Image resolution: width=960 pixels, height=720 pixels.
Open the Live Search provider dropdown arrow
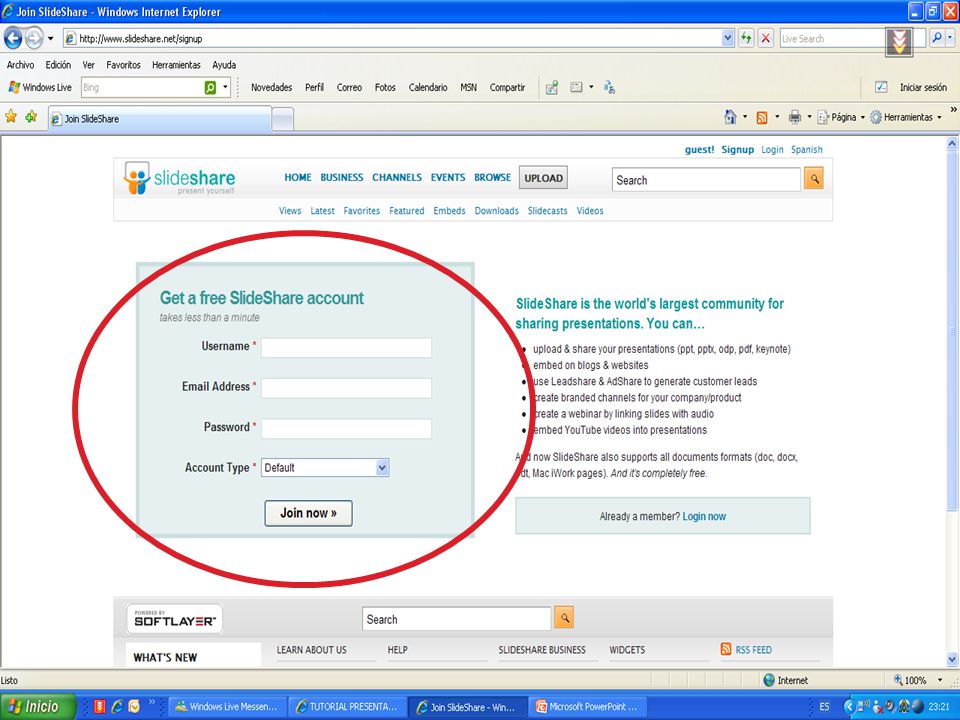pos(950,38)
